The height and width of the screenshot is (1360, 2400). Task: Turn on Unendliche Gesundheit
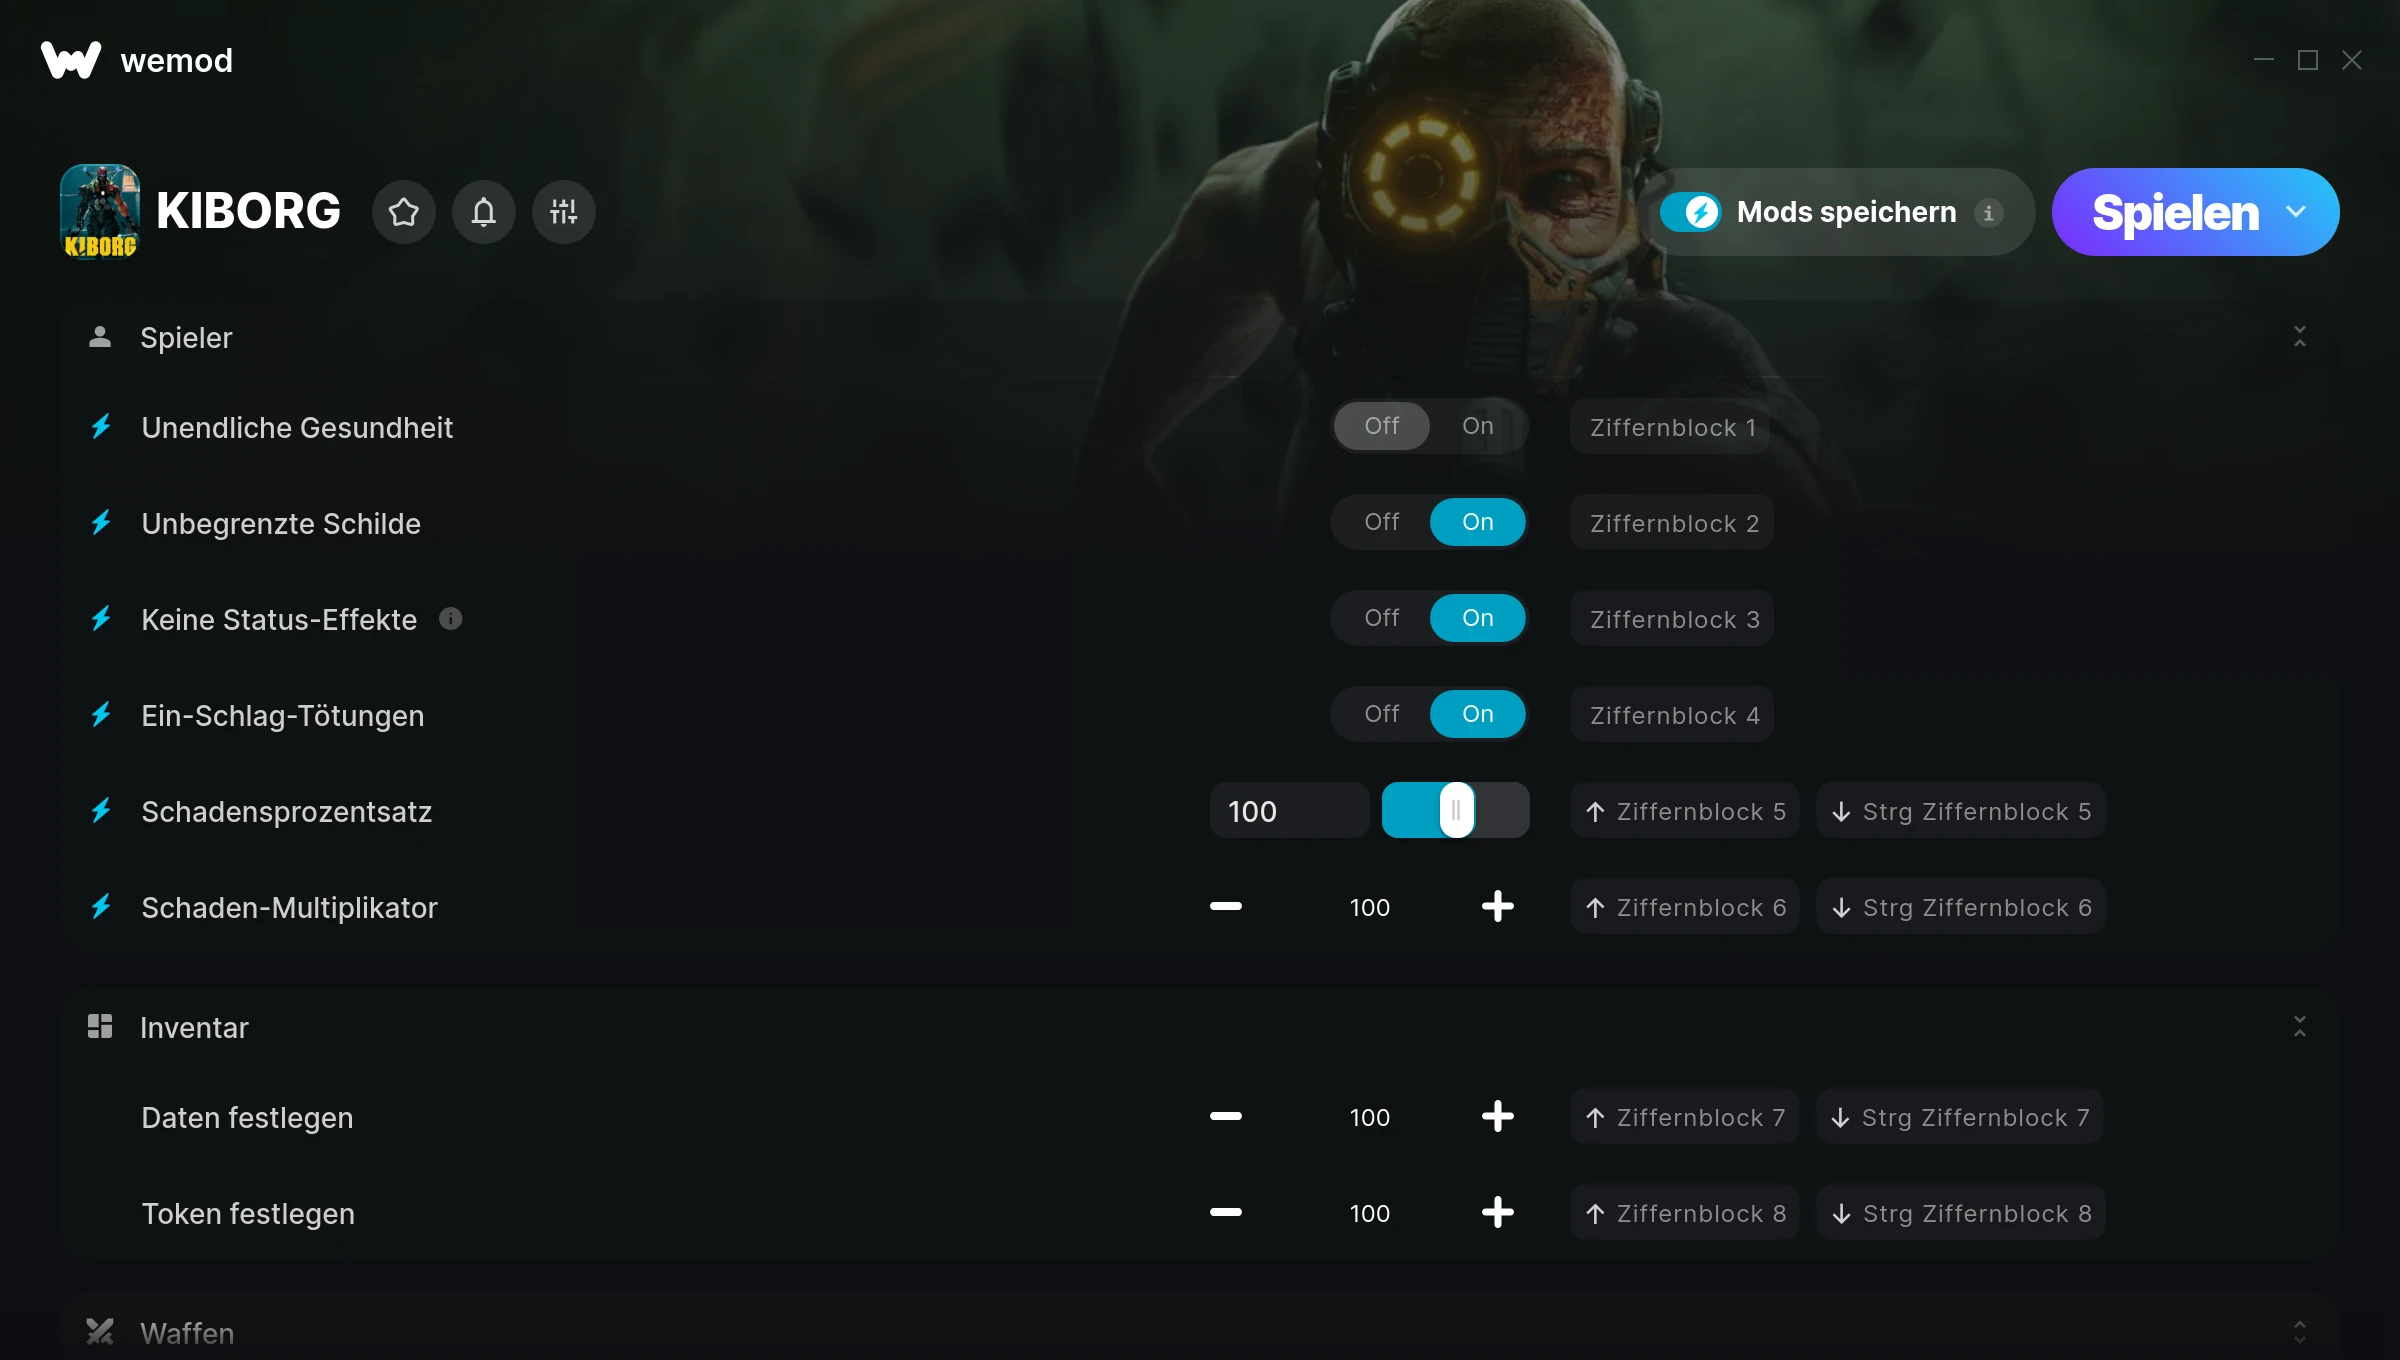click(x=1478, y=426)
